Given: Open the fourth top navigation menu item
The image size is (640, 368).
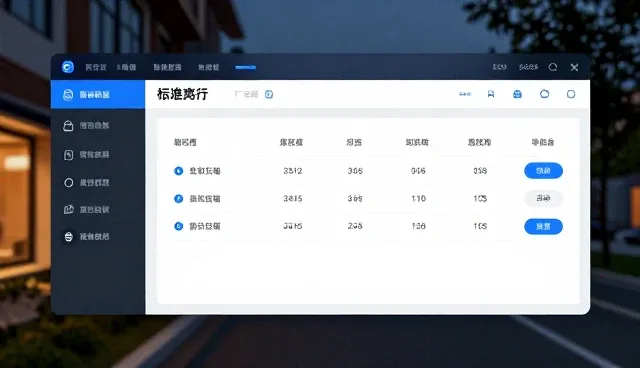Looking at the screenshot, I should click(x=209, y=67).
